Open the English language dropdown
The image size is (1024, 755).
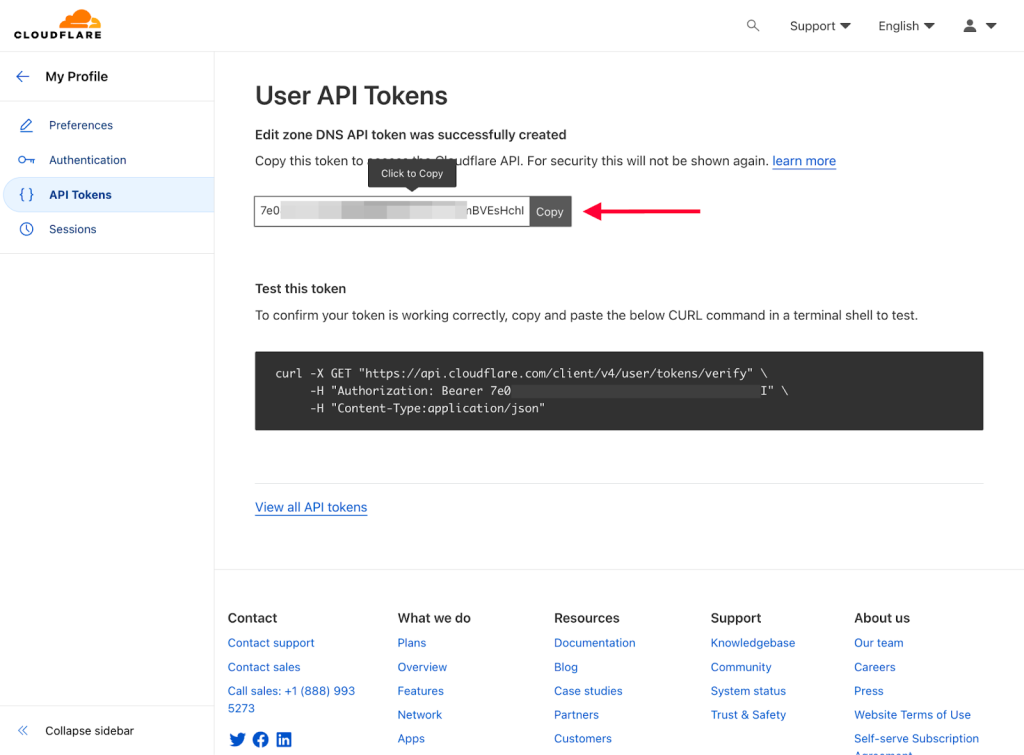tap(906, 26)
